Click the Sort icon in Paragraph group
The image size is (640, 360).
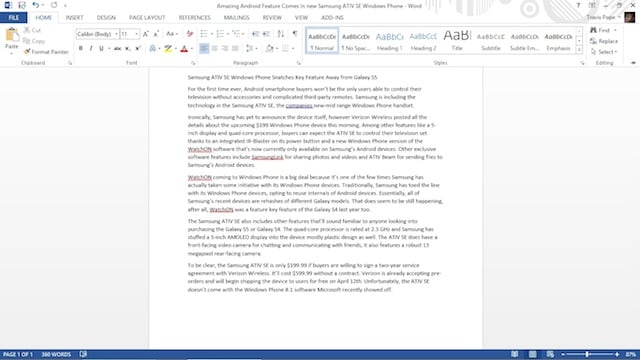coord(281,34)
